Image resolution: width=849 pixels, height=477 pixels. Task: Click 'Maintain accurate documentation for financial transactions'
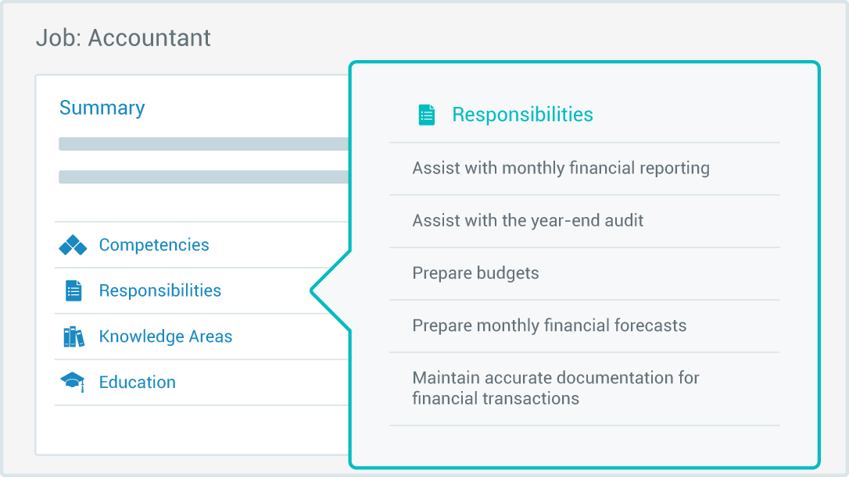click(x=556, y=388)
